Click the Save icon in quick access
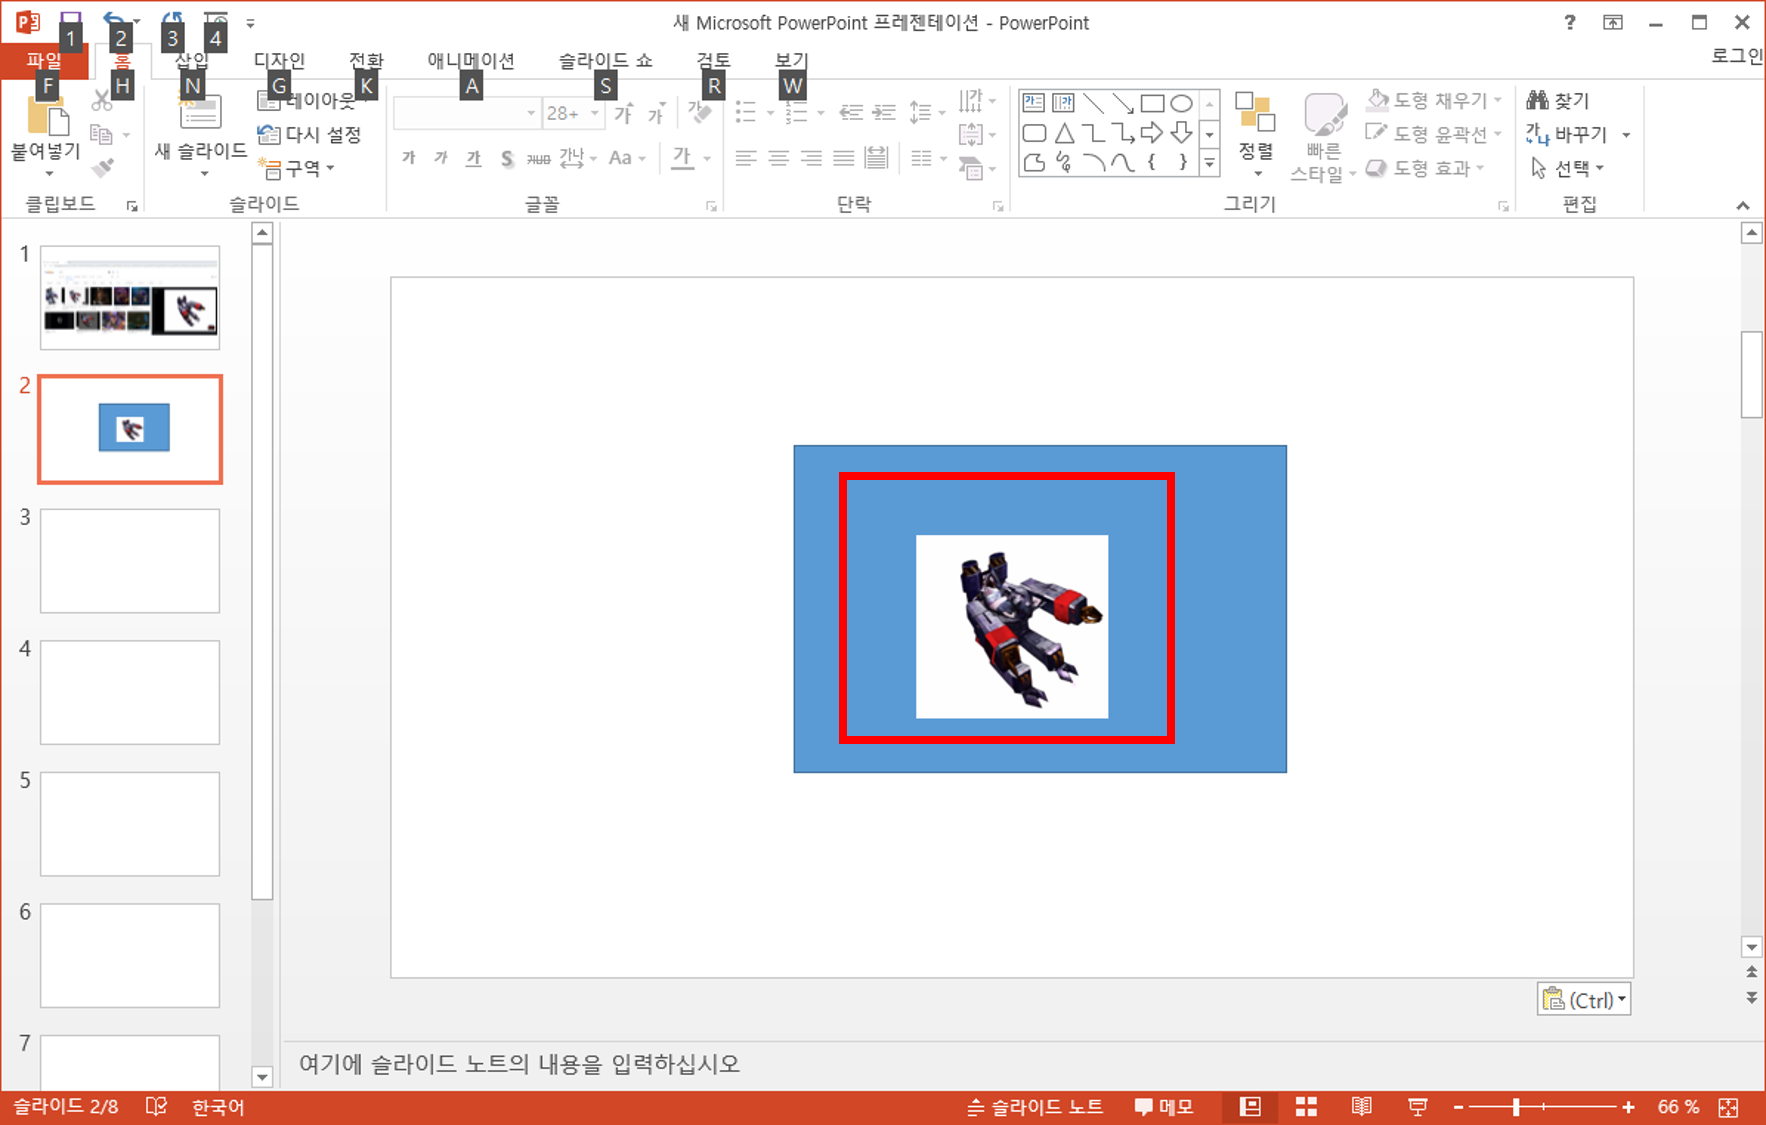This screenshot has height=1125, width=1766. [70, 20]
